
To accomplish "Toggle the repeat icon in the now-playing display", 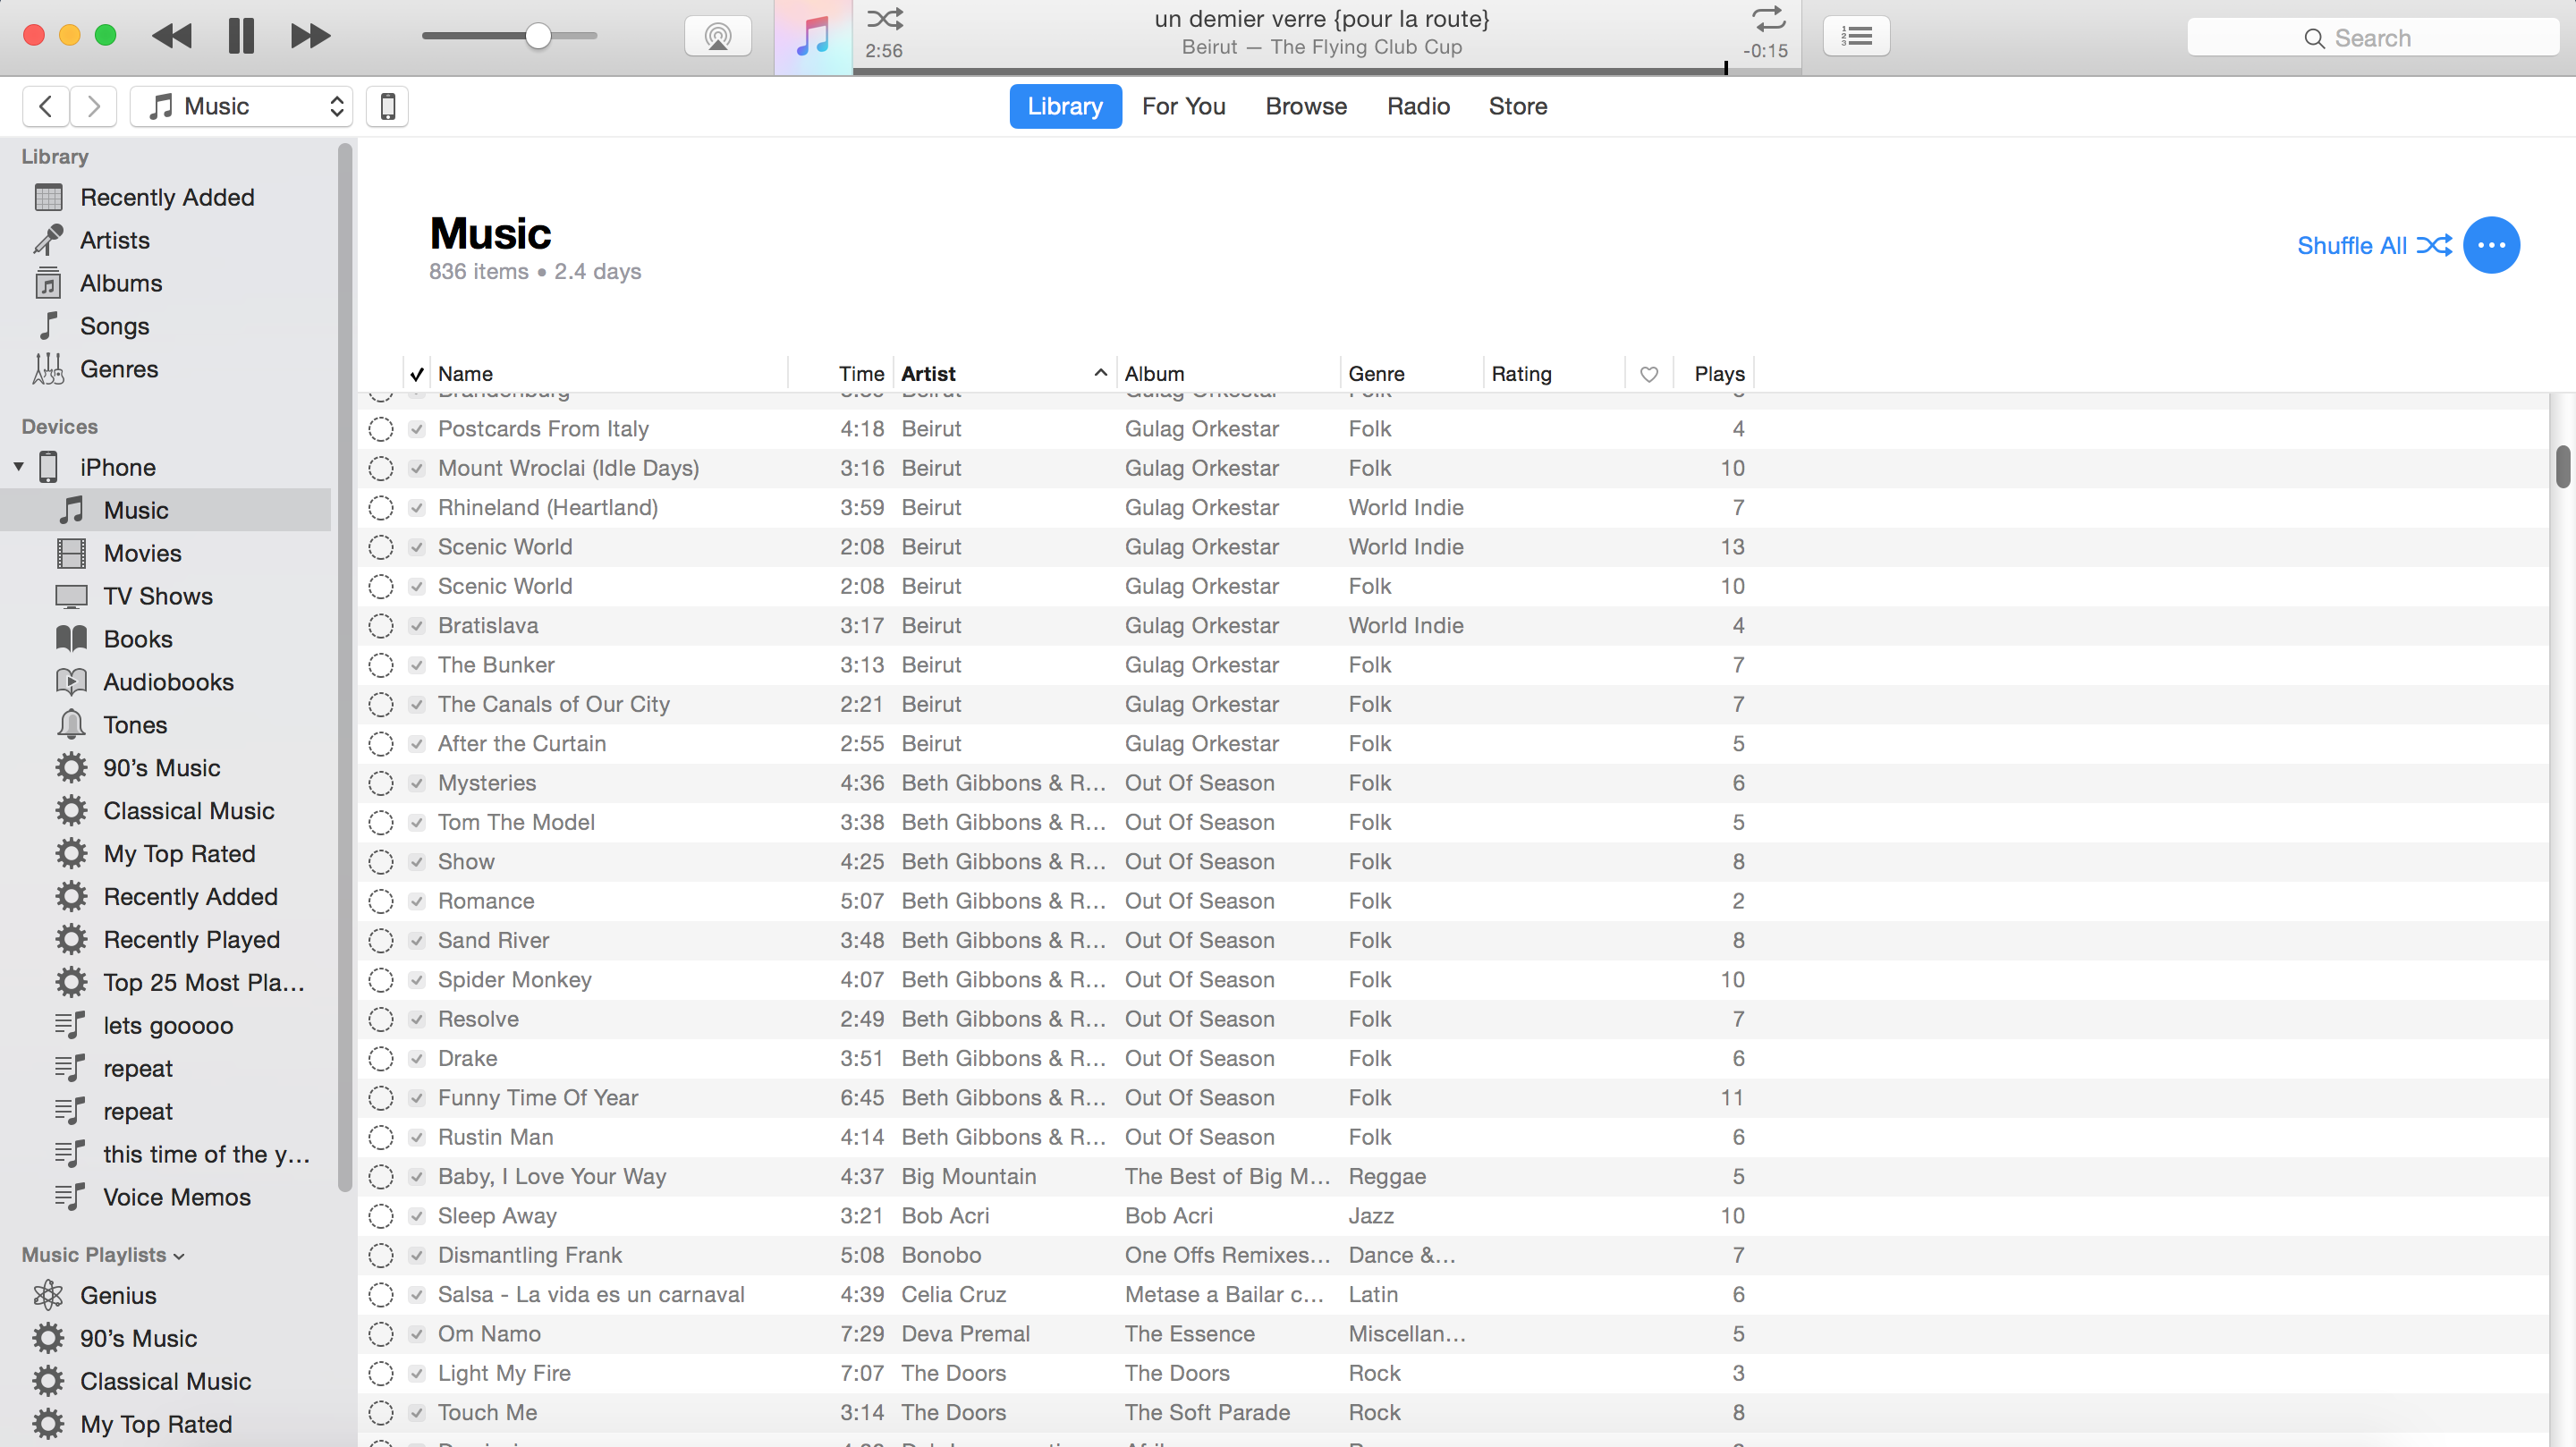I will (1767, 19).
